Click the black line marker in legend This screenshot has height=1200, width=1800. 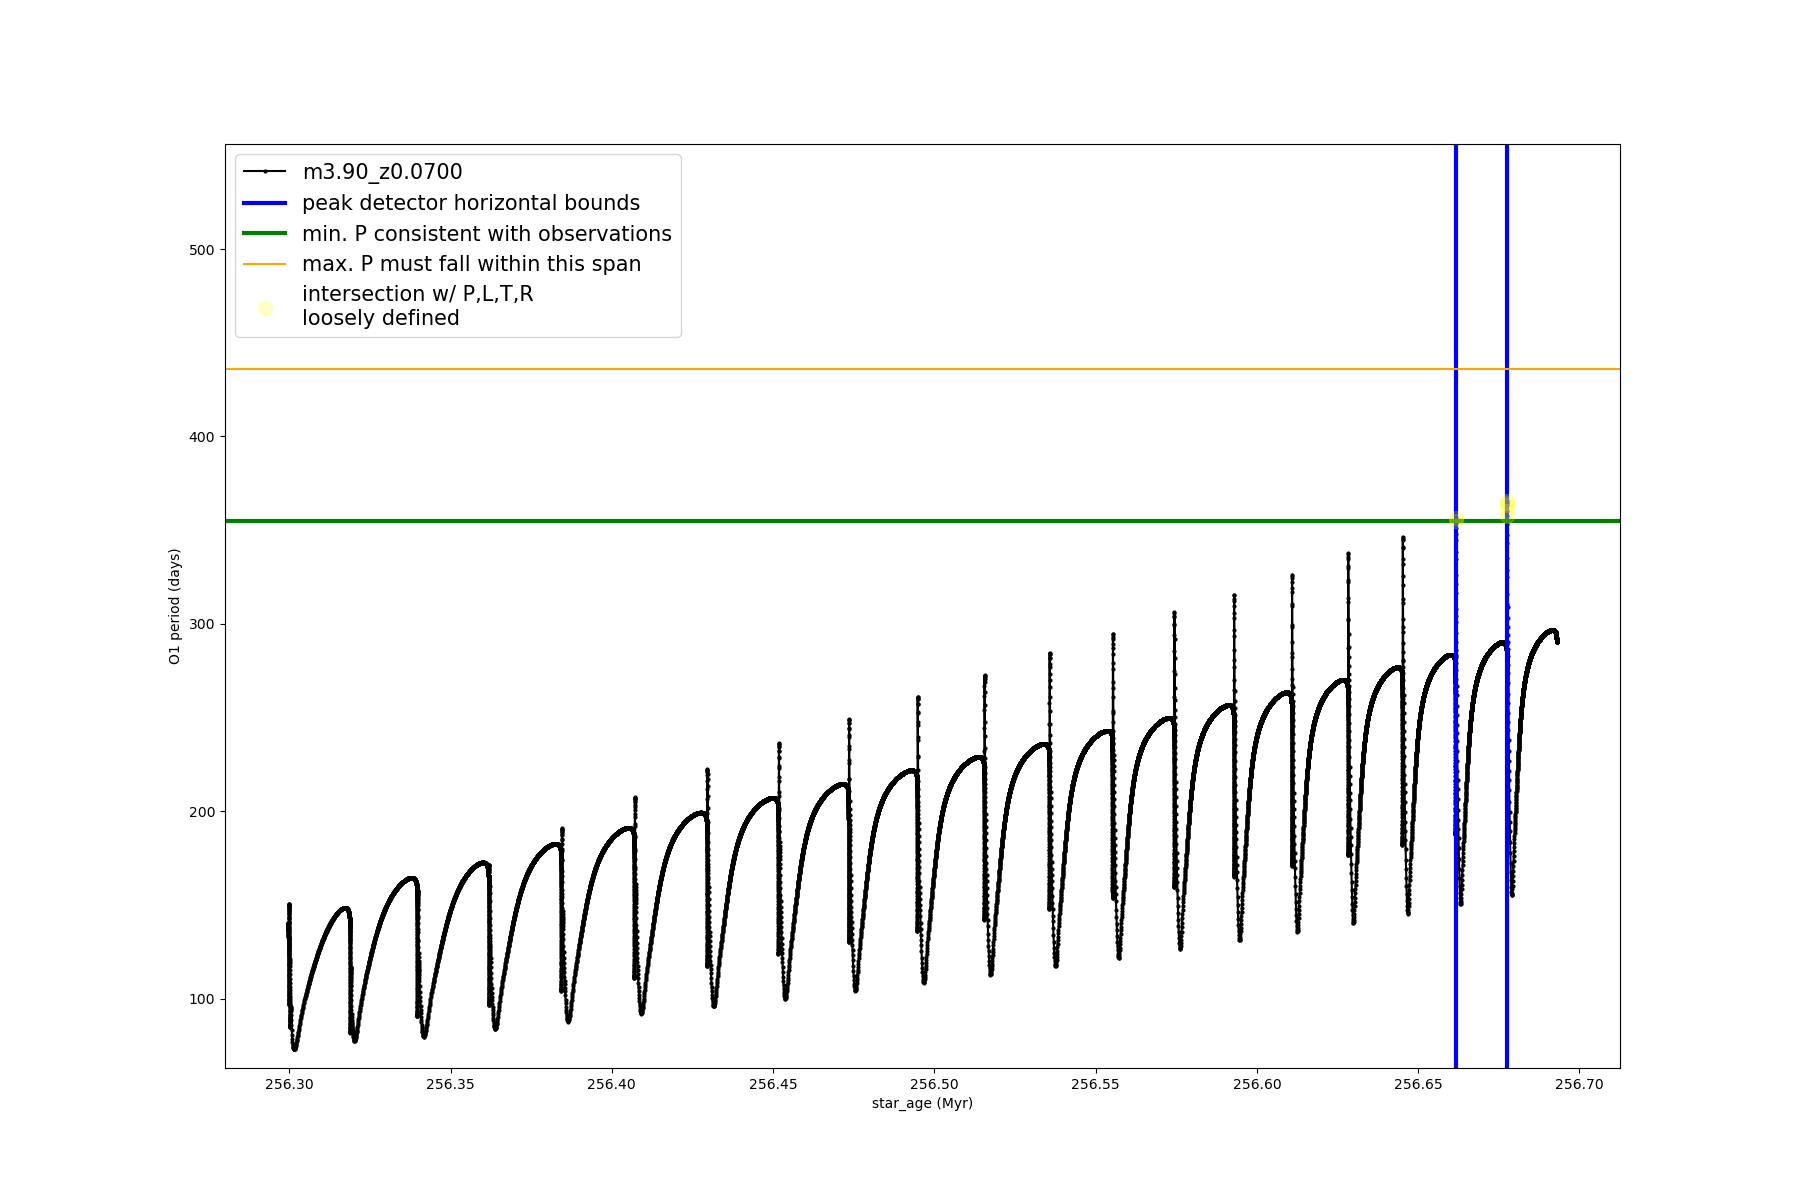(265, 172)
